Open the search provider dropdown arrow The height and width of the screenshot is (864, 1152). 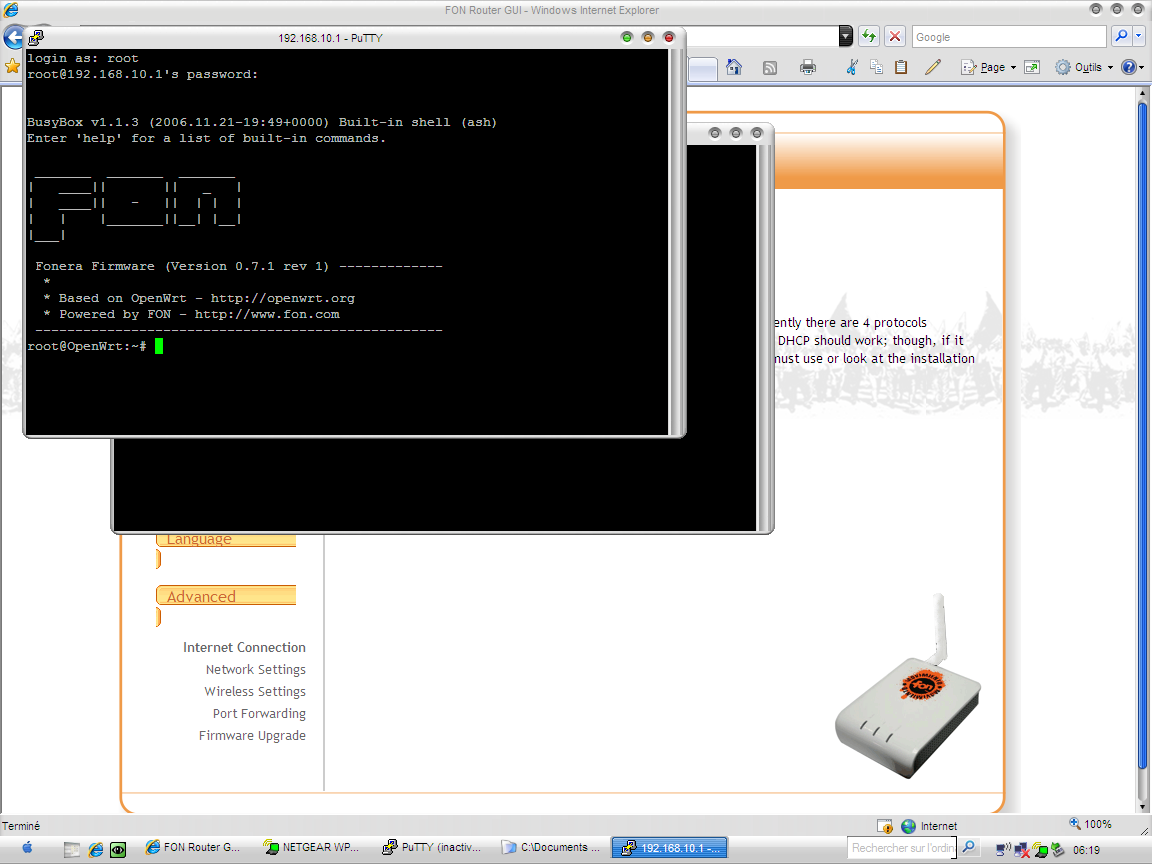(x=1139, y=36)
